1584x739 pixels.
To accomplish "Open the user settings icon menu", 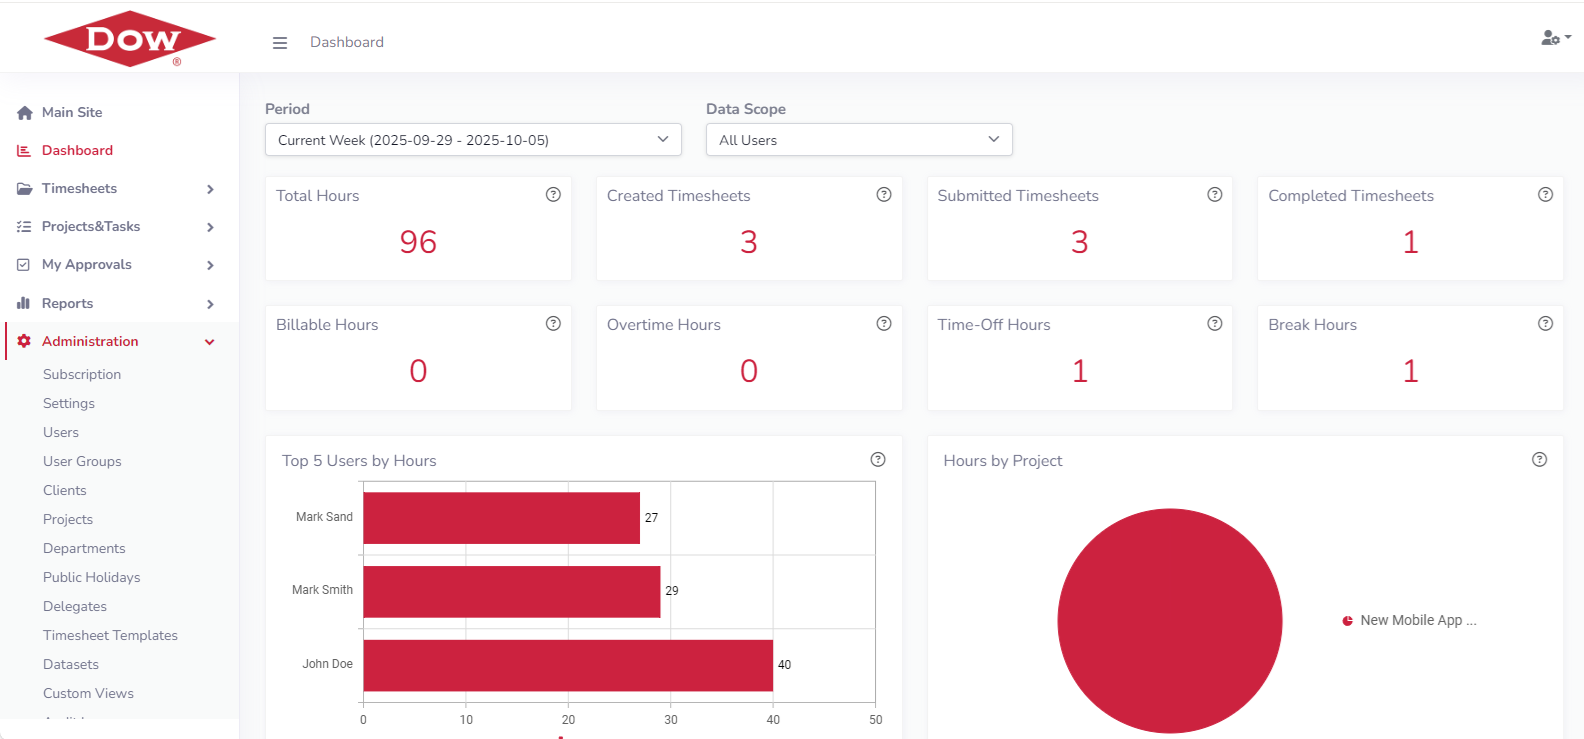I will coord(1555,38).
